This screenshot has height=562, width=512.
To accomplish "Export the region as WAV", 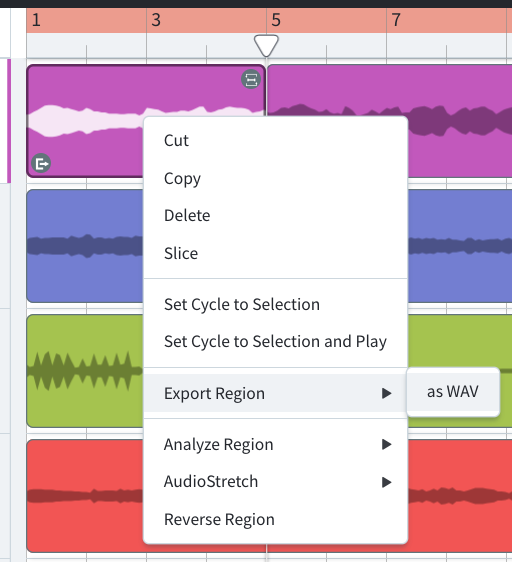I will point(453,392).
